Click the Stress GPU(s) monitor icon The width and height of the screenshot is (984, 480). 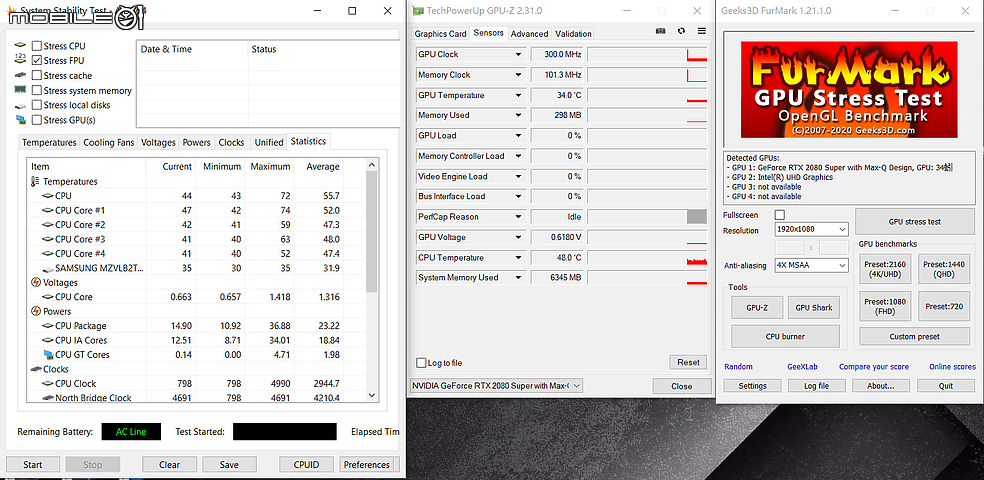[x=21, y=120]
